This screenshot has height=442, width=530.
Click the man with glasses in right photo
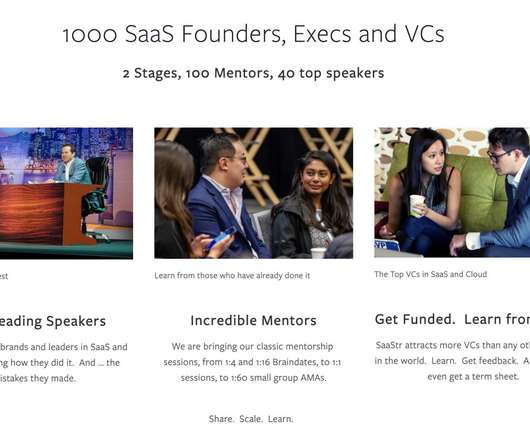(x=497, y=189)
